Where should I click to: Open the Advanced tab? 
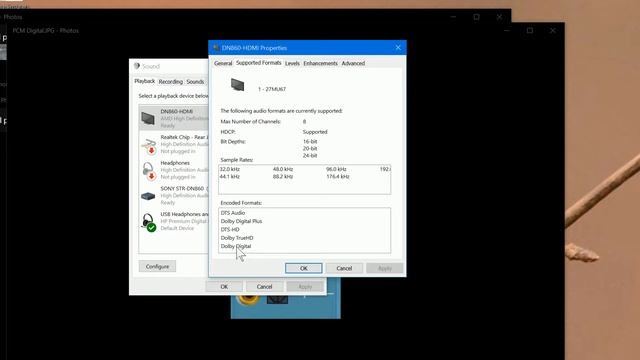[353, 63]
